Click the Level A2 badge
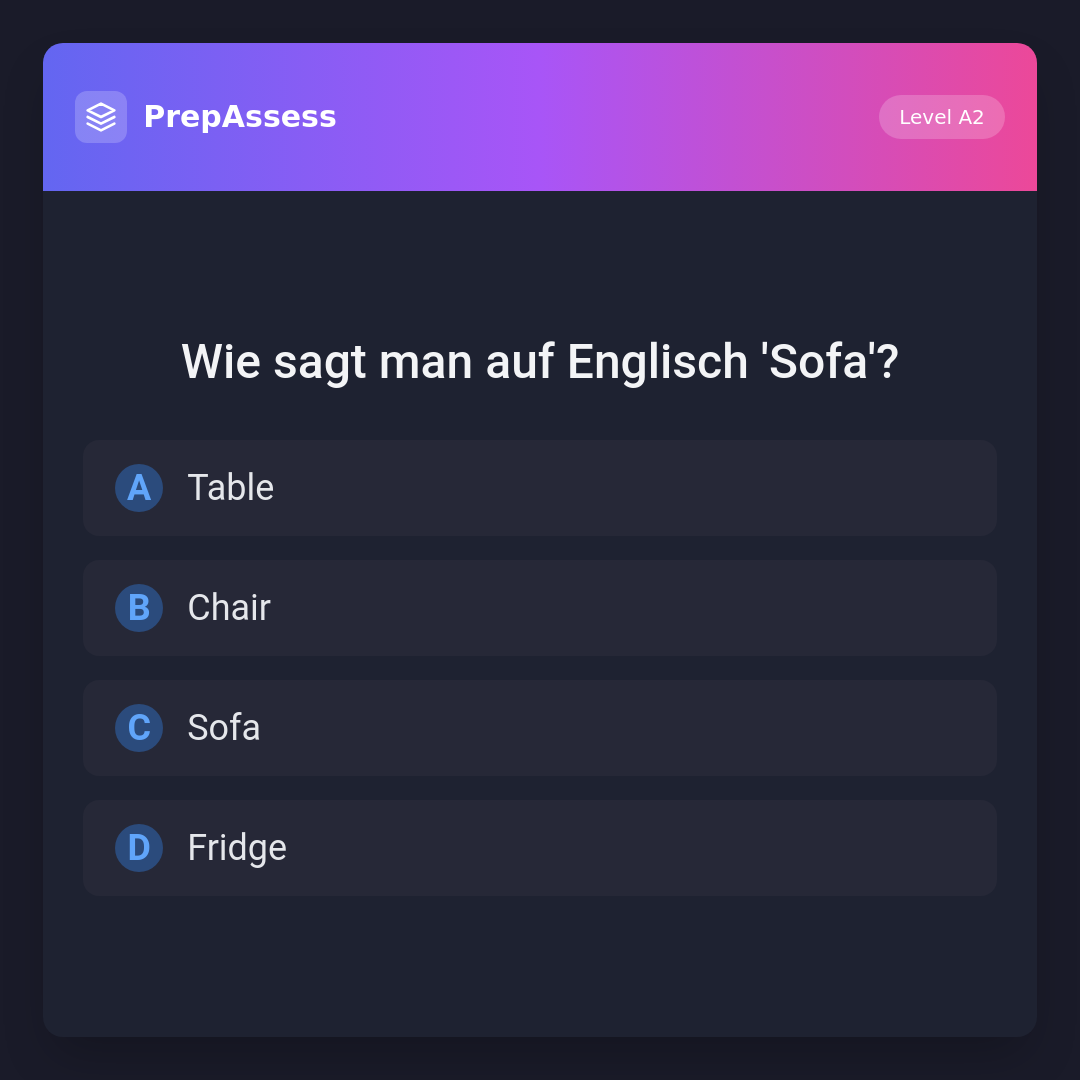Image resolution: width=1080 pixels, height=1080 pixels. coord(941,117)
